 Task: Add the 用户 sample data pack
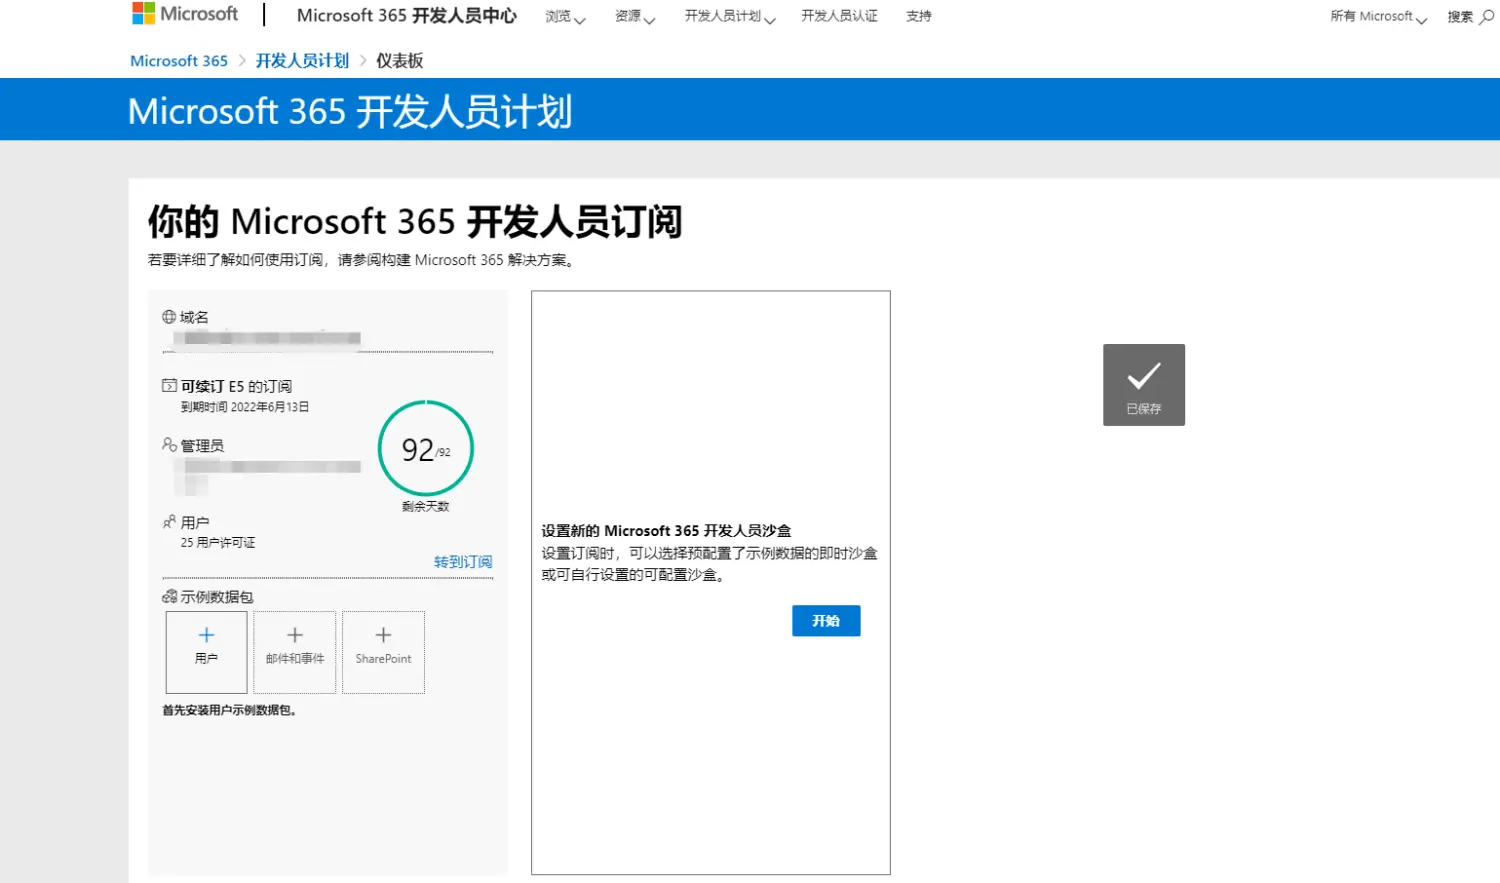(206, 652)
